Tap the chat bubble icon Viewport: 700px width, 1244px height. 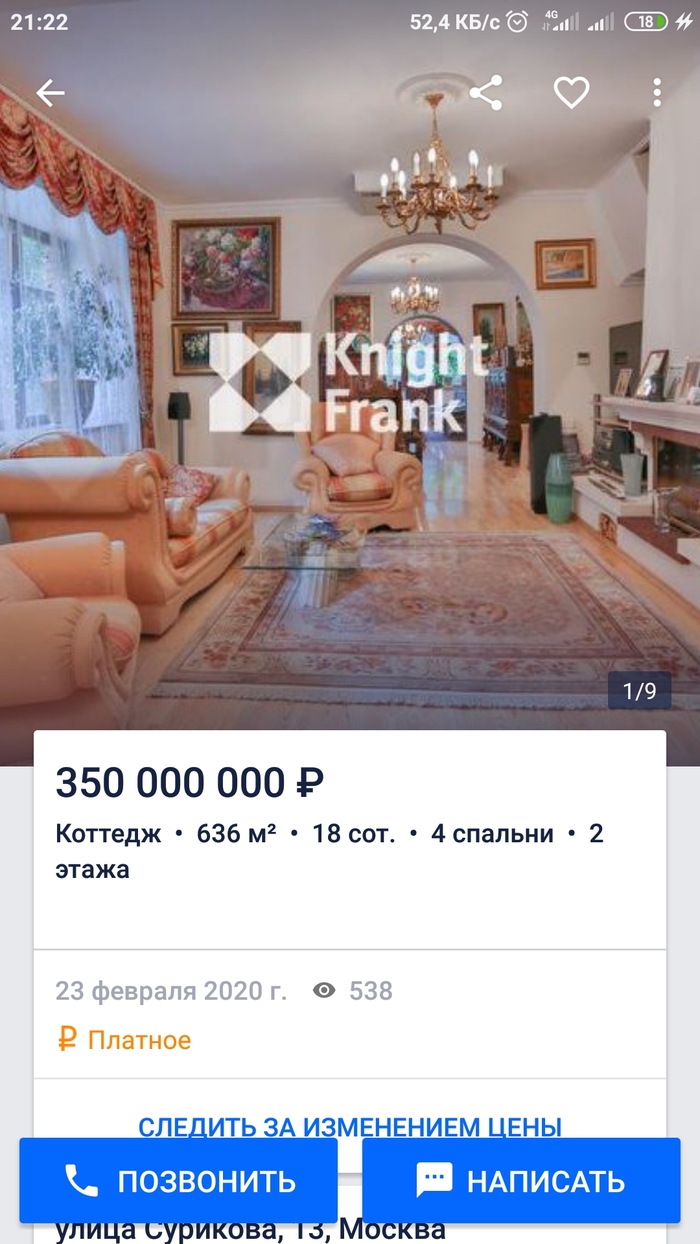(434, 1181)
